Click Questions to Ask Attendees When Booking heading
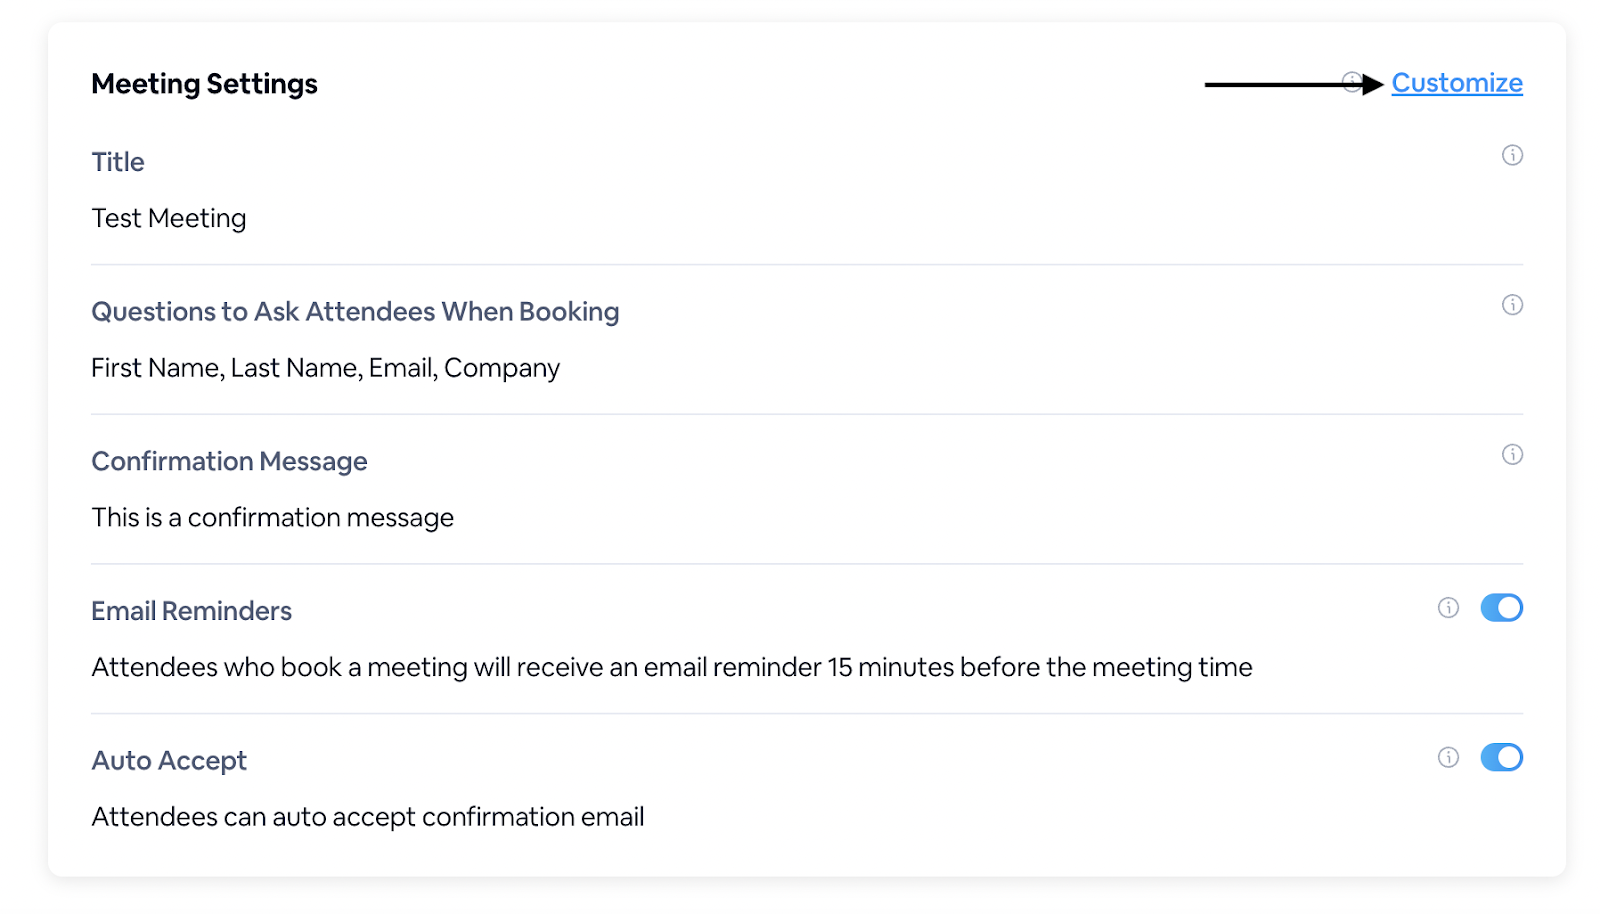This screenshot has height=914, width=1600. (x=355, y=312)
